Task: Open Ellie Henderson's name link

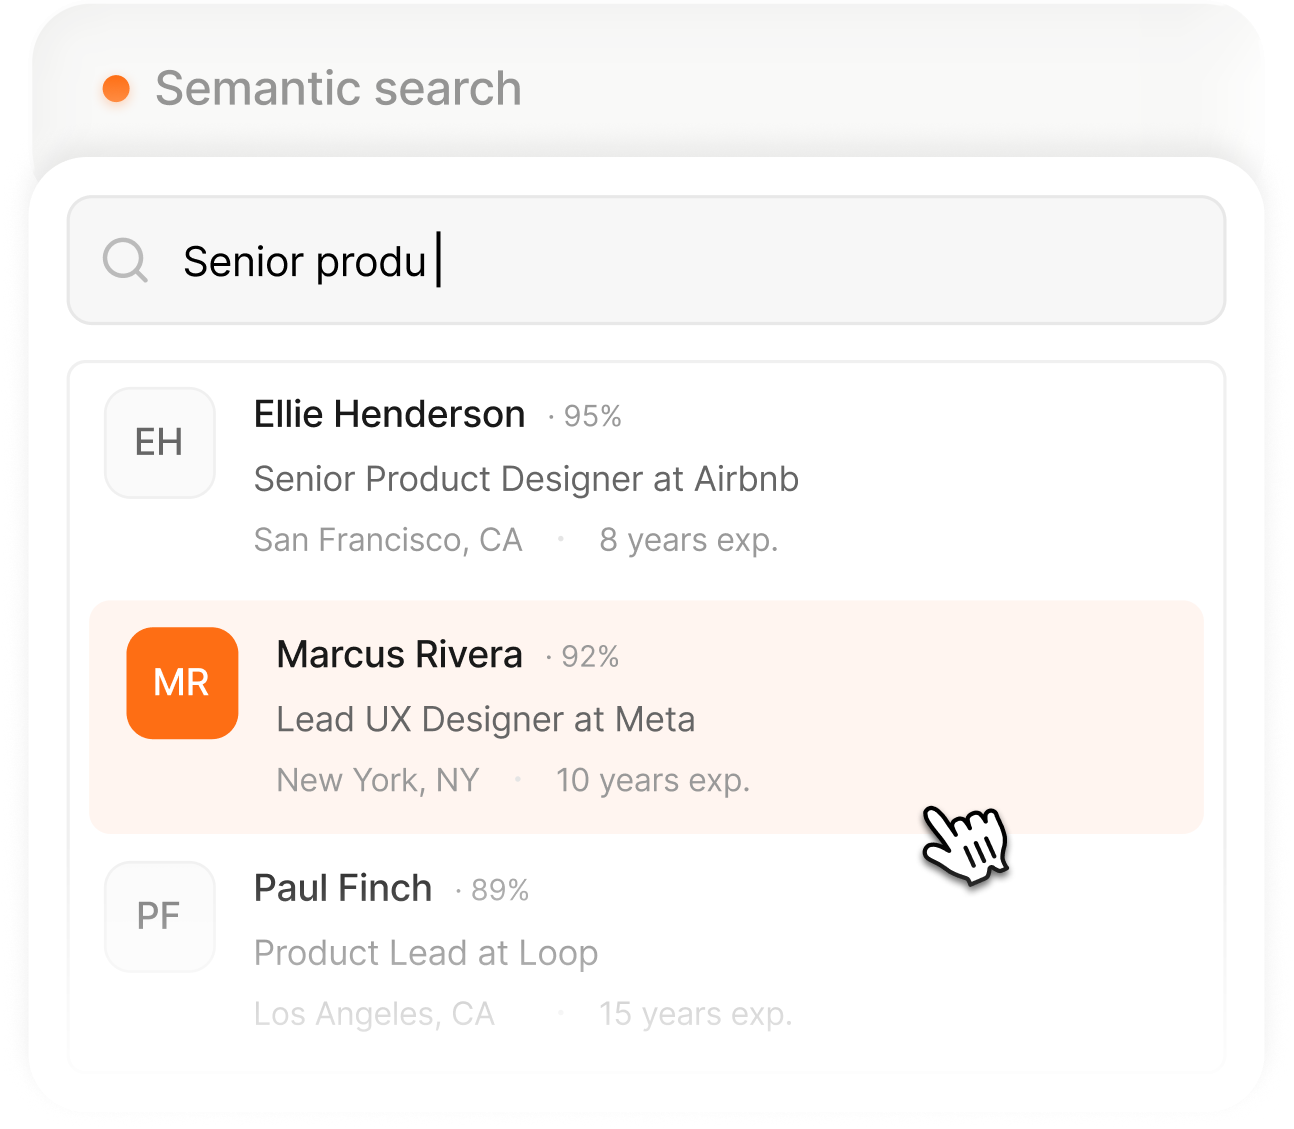Action: (390, 414)
